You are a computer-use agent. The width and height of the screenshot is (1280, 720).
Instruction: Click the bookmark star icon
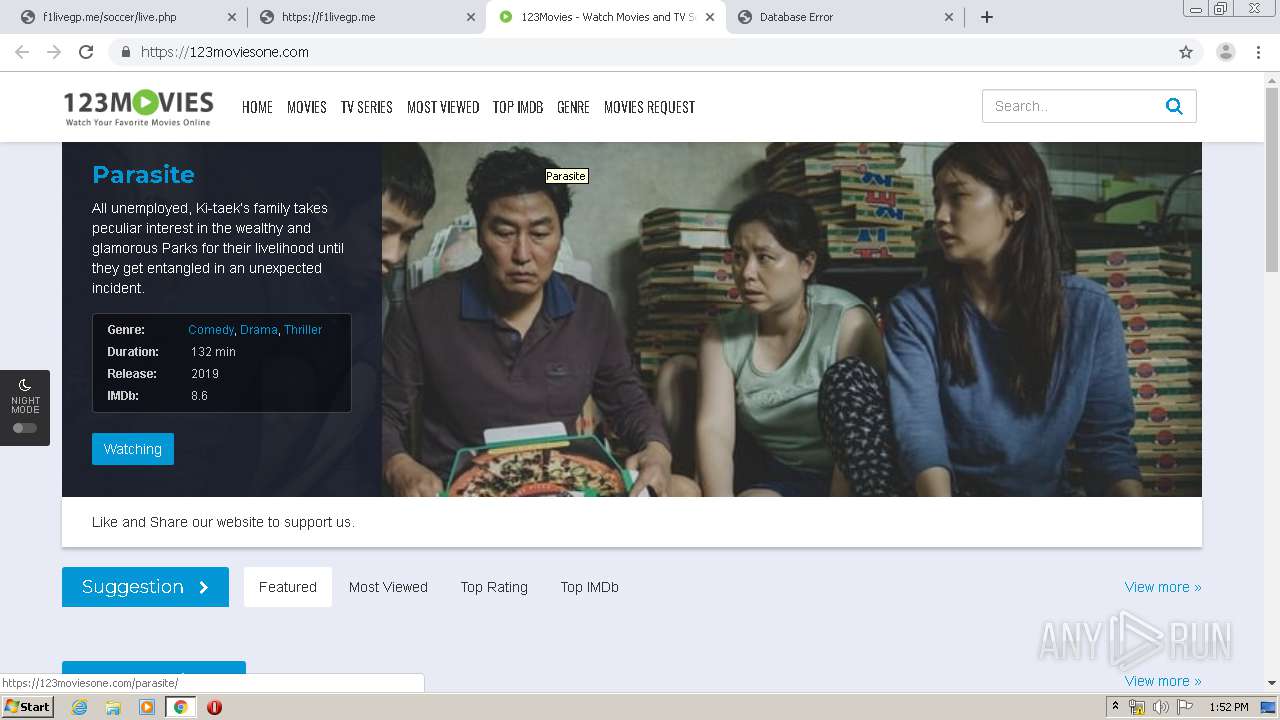pyautogui.click(x=1186, y=52)
